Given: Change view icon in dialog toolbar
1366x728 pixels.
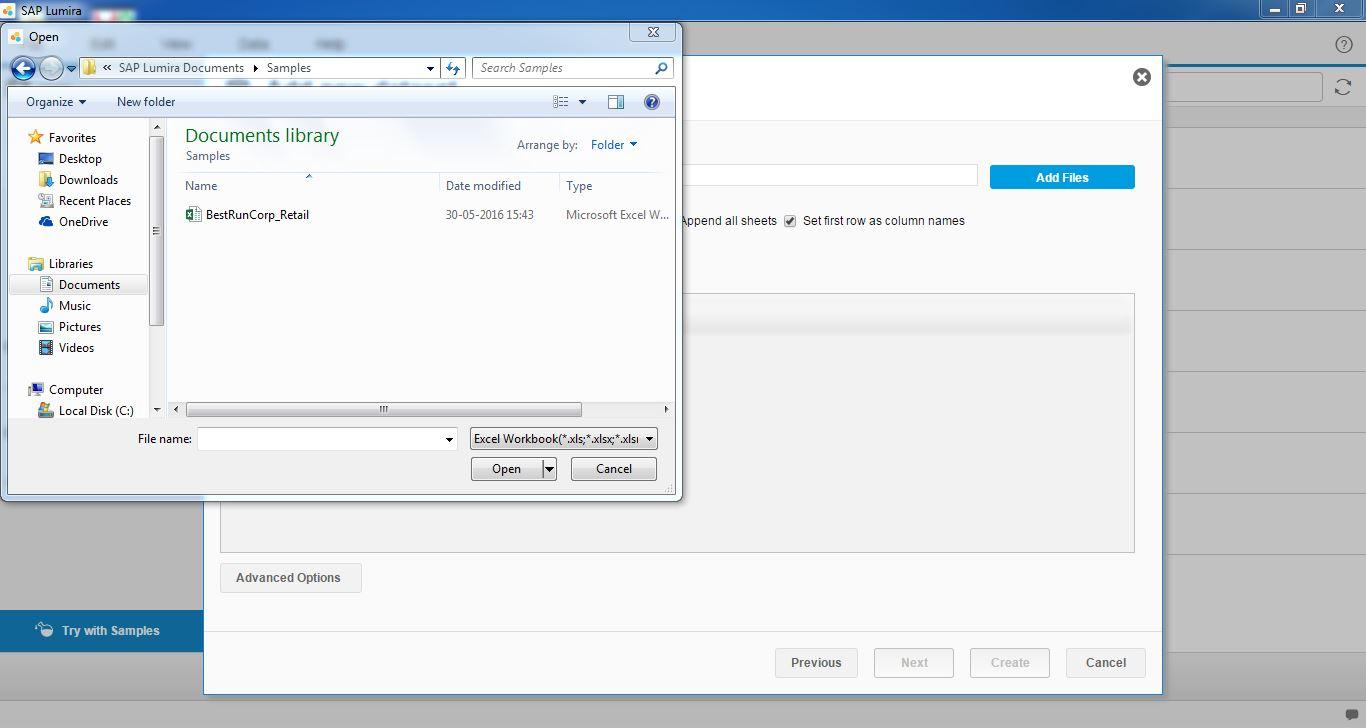Looking at the screenshot, I should [561, 102].
